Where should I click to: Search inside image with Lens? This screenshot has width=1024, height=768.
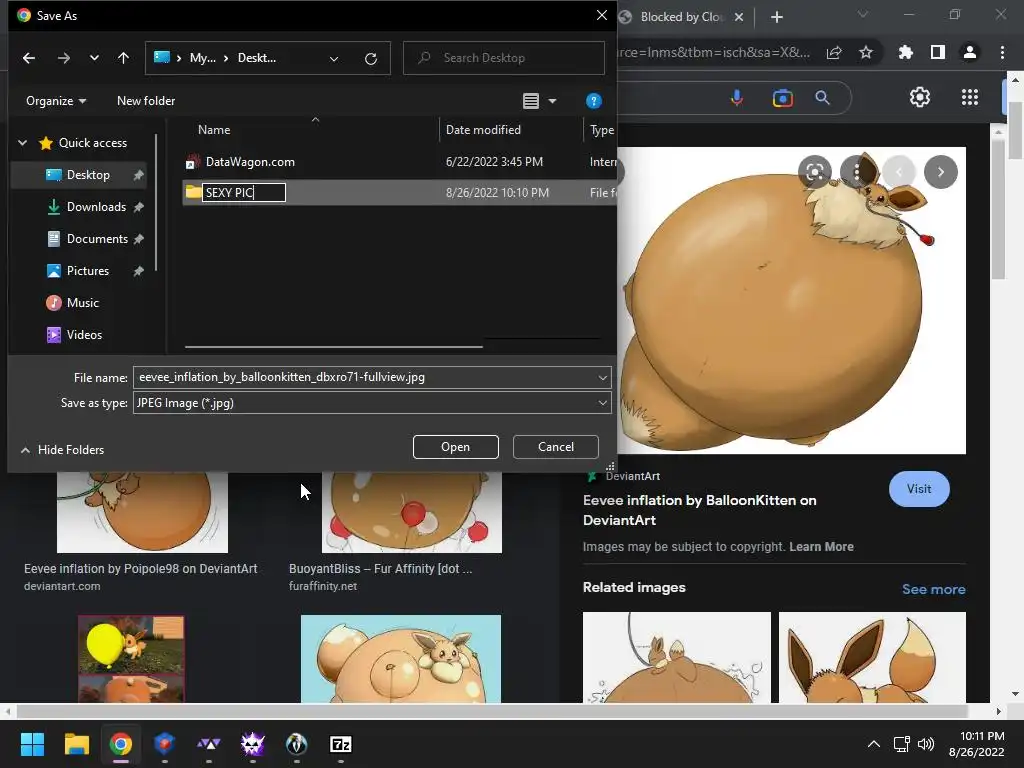(x=814, y=172)
